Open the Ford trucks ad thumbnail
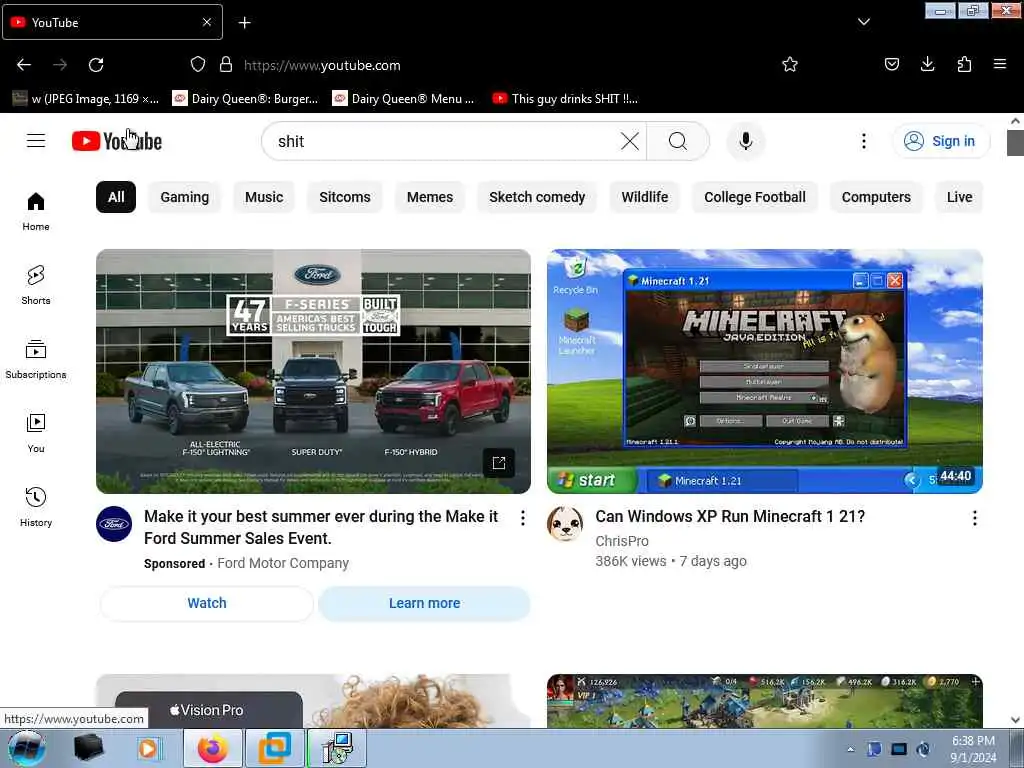 [x=313, y=371]
